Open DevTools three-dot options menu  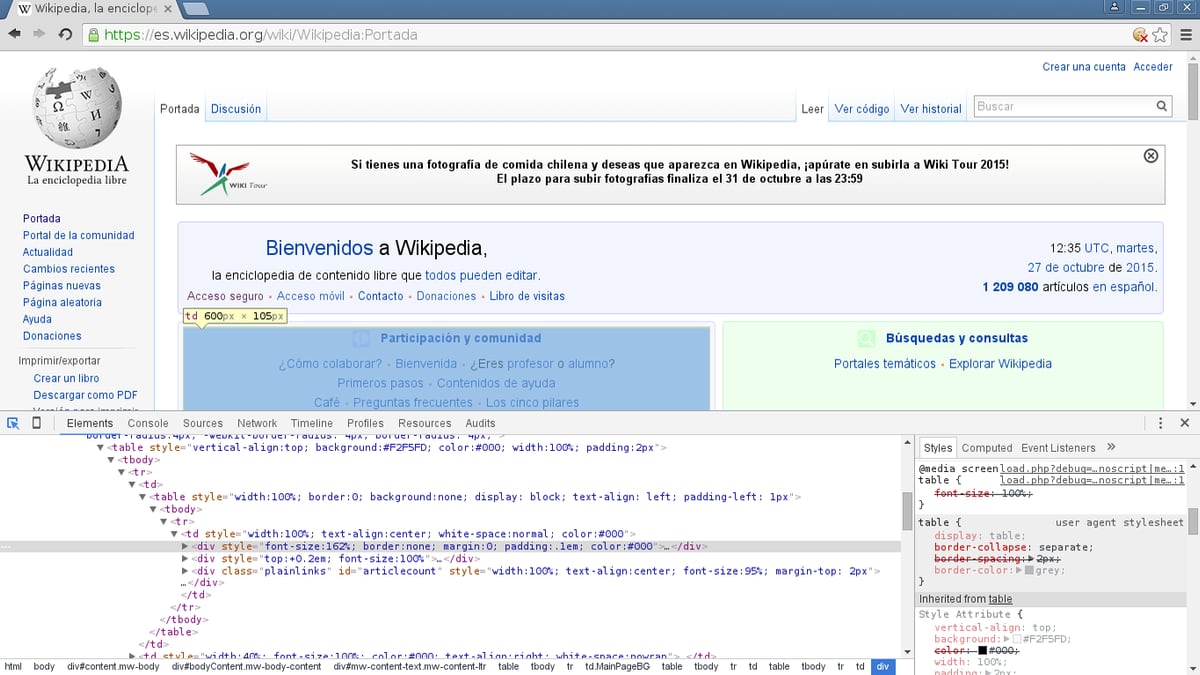pyautogui.click(x=1160, y=423)
